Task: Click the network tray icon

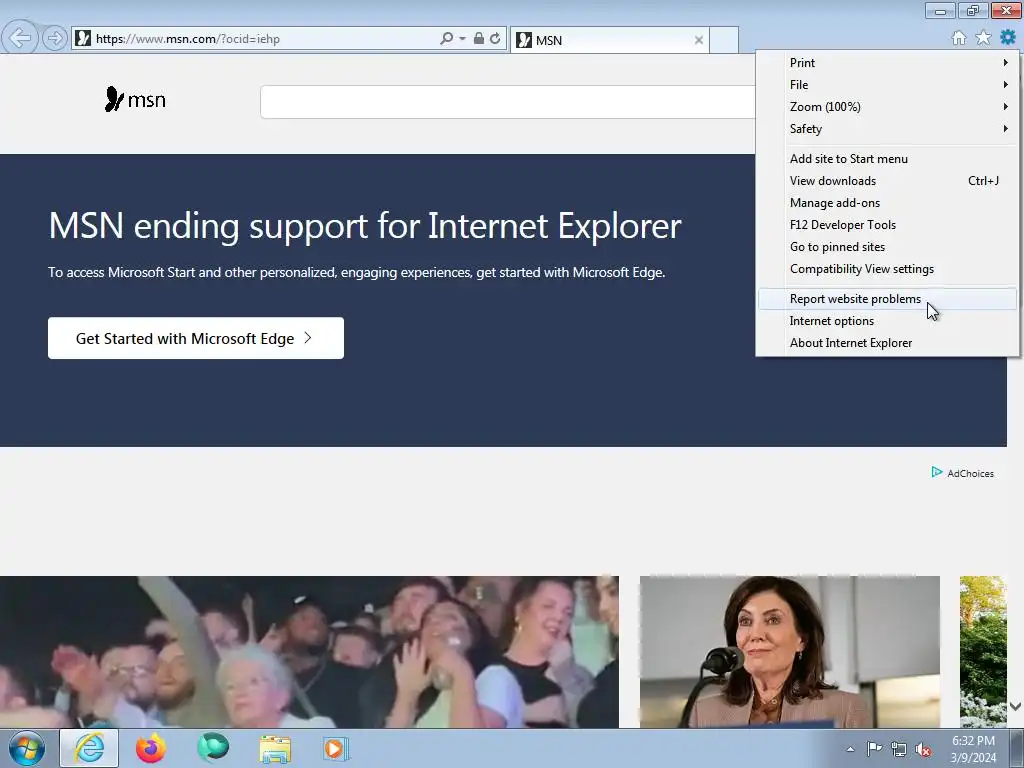Action: pos(899,749)
